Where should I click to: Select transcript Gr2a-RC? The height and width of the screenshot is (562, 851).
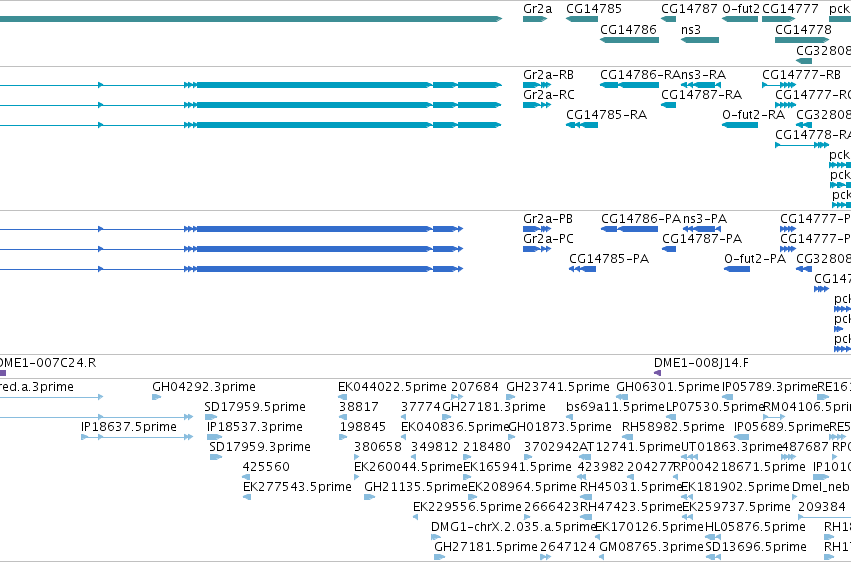pyautogui.click(x=548, y=95)
